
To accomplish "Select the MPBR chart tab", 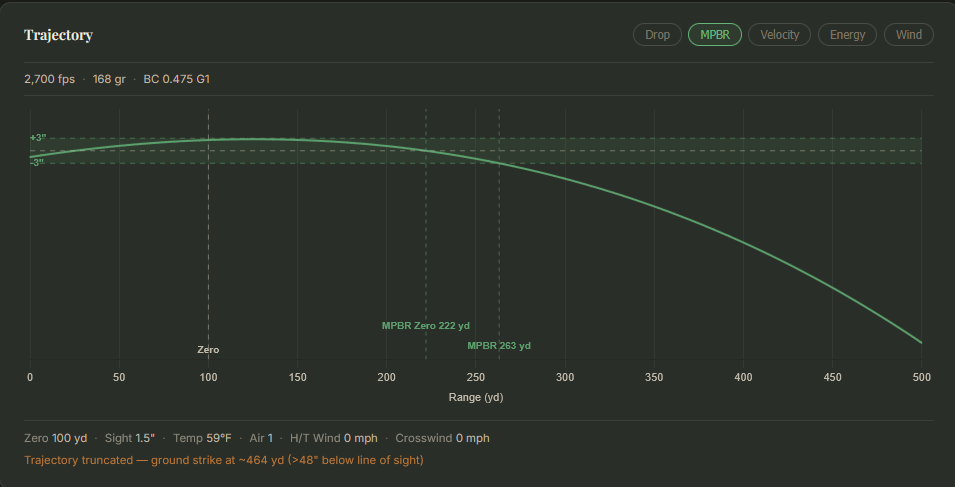I will tap(714, 35).
